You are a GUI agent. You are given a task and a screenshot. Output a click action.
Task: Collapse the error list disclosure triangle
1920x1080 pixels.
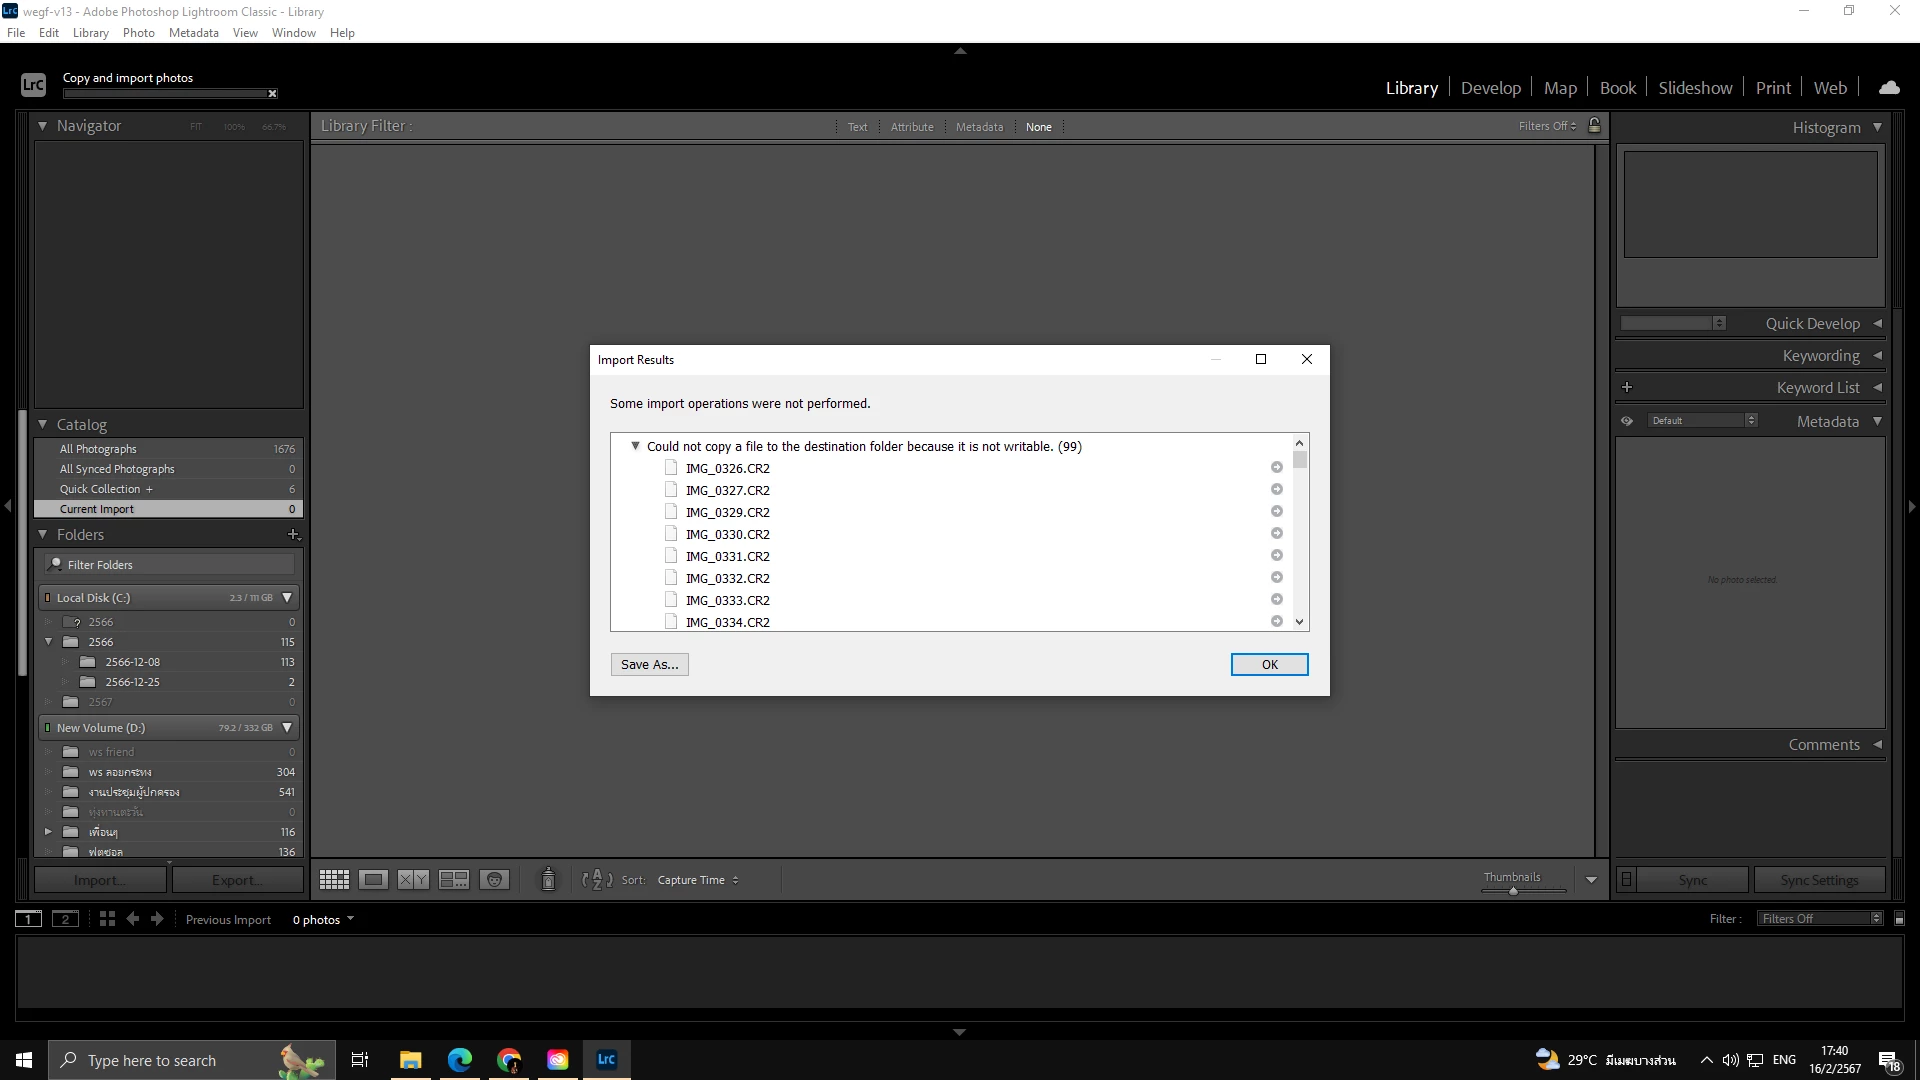point(635,446)
